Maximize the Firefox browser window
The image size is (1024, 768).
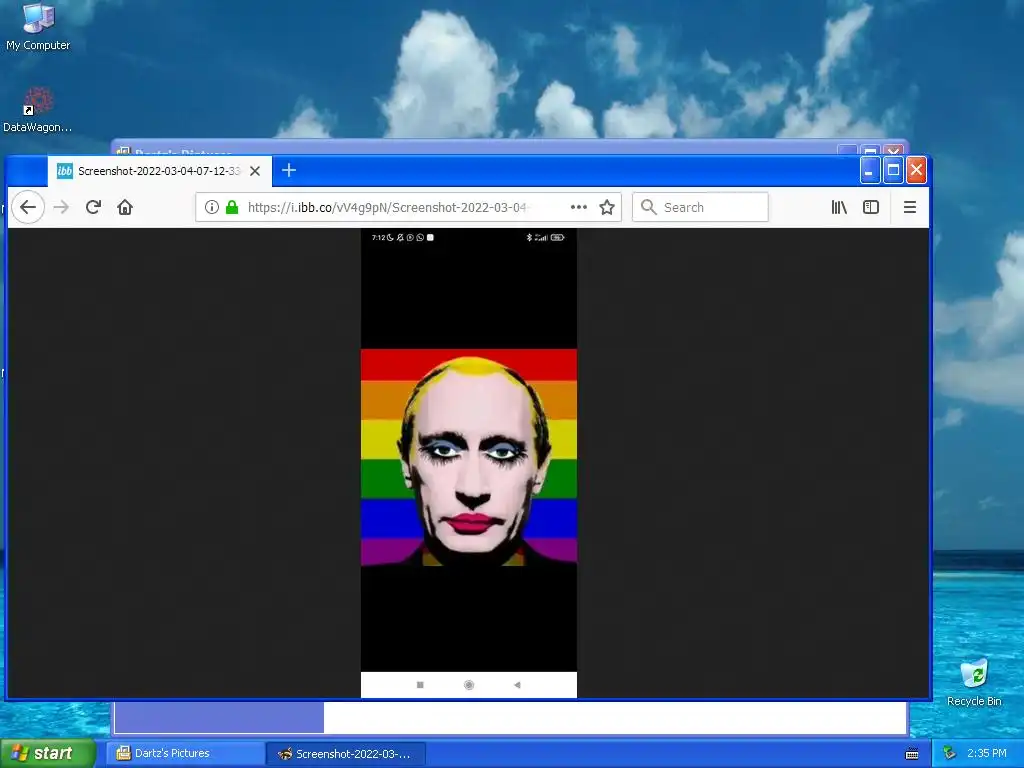point(893,170)
